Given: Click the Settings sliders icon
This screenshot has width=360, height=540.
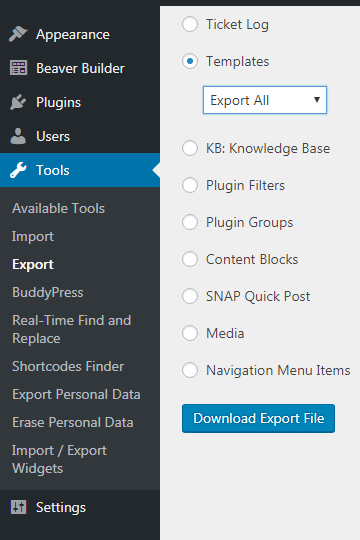Looking at the screenshot, I should pyautogui.click(x=18, y=507).
